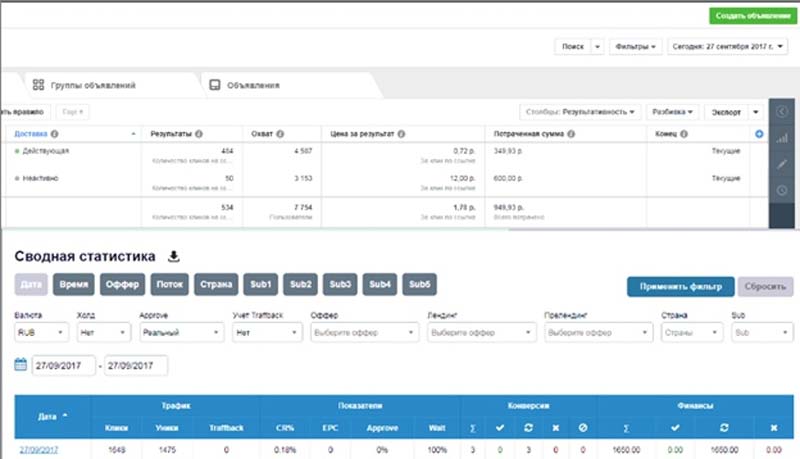Click the horizontal scrollbar under ads table
The height and width of the screenshot is (459, 800).
click(x=638, y=229)
